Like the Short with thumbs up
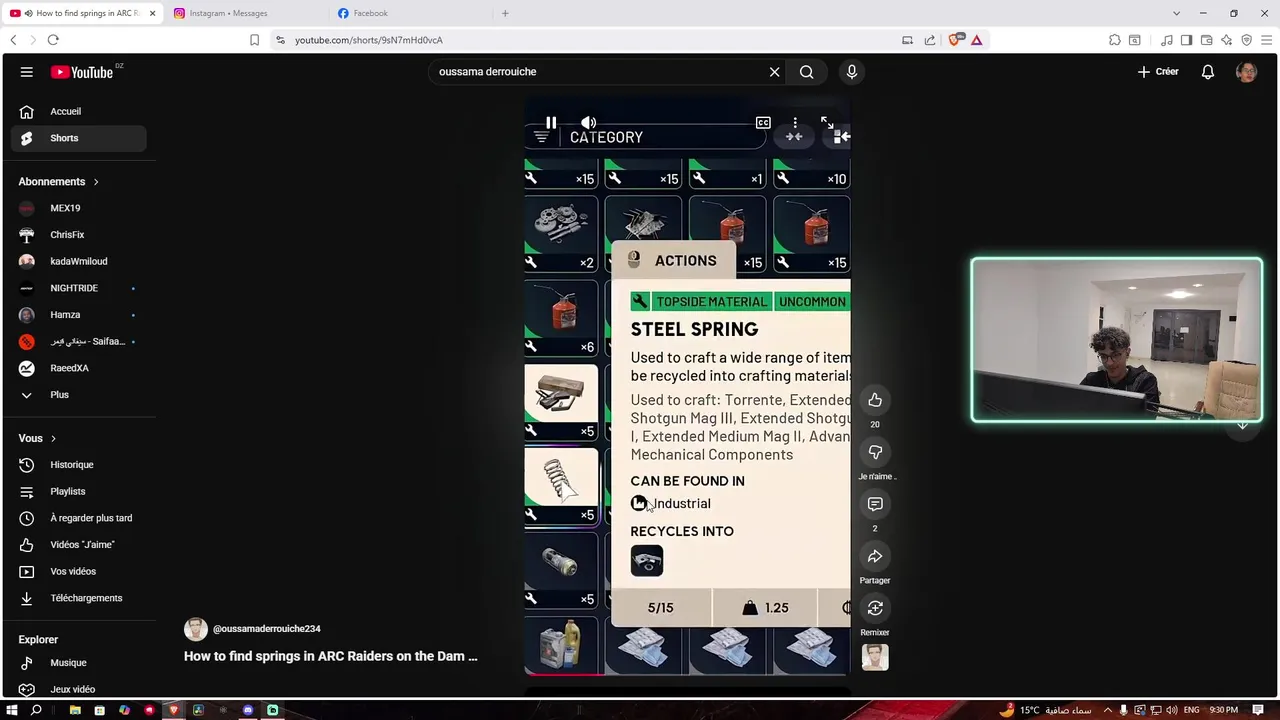The width and height of the screenshot is (1280, 720). [x=875, y=400]
